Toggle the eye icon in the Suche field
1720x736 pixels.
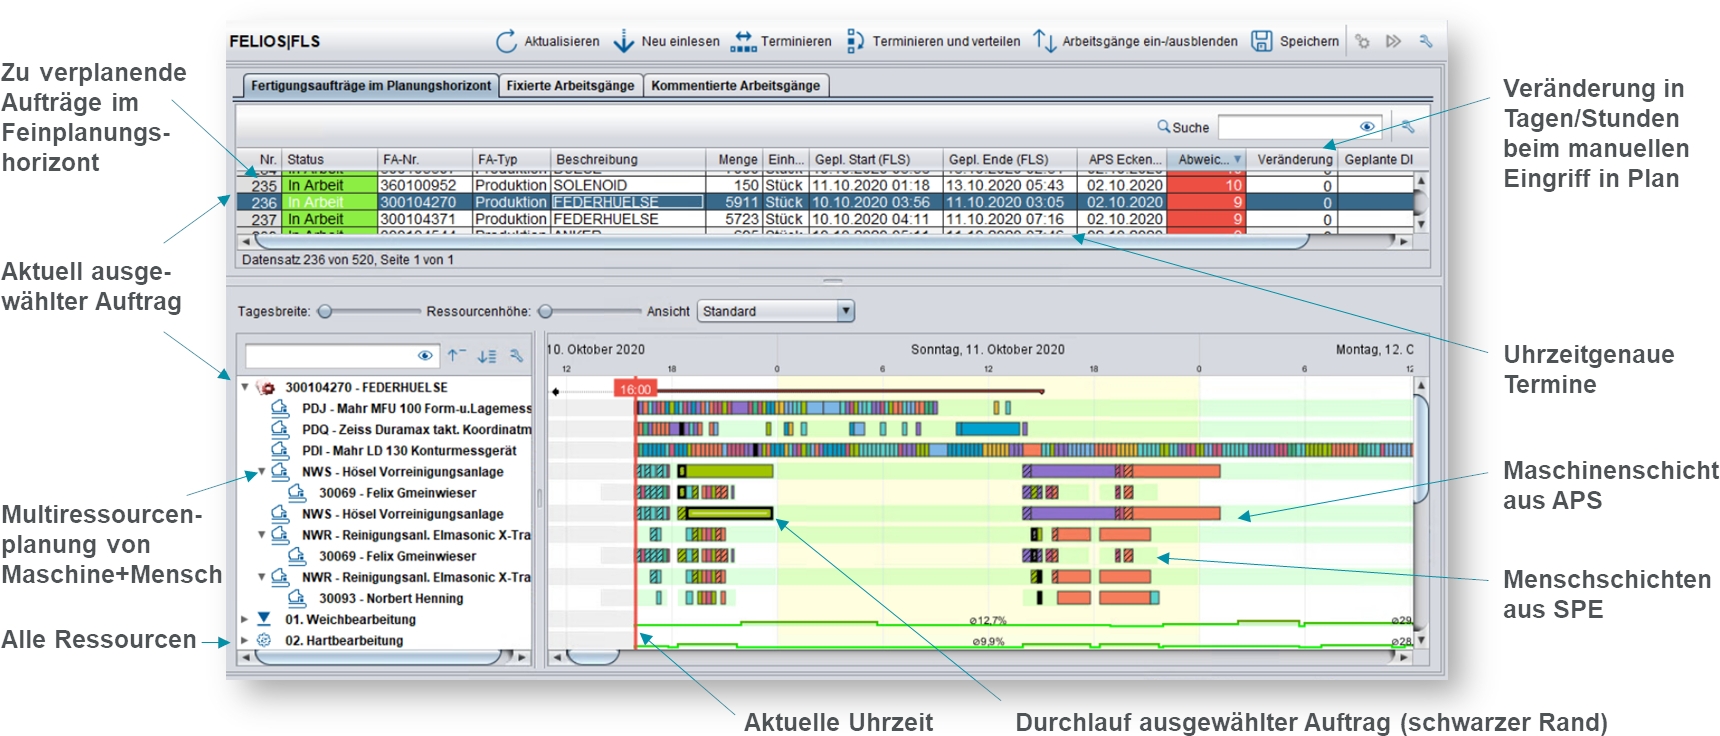1367,127
